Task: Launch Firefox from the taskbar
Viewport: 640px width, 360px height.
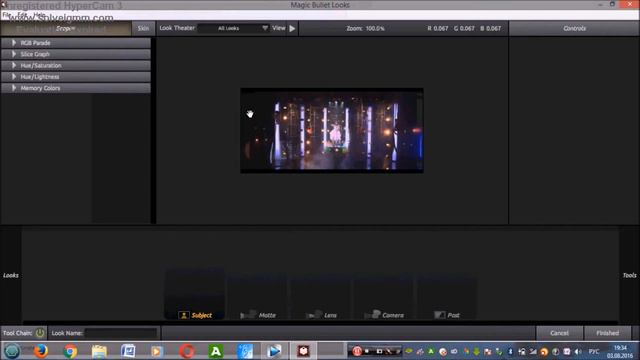Action: pos(41,351)
